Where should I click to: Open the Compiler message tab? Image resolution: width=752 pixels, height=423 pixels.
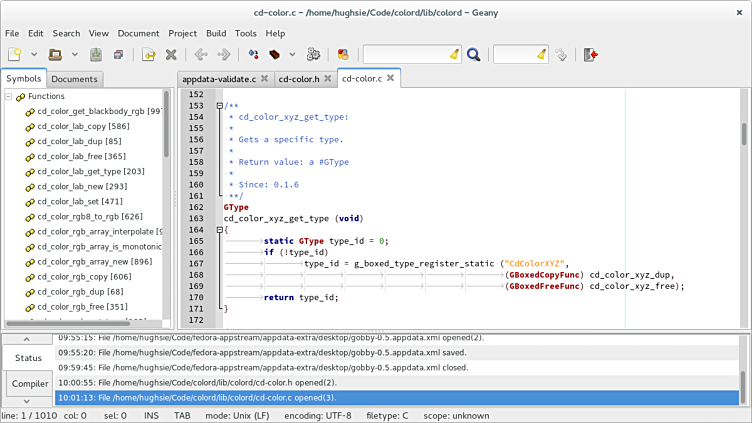(x=29, y=383)
